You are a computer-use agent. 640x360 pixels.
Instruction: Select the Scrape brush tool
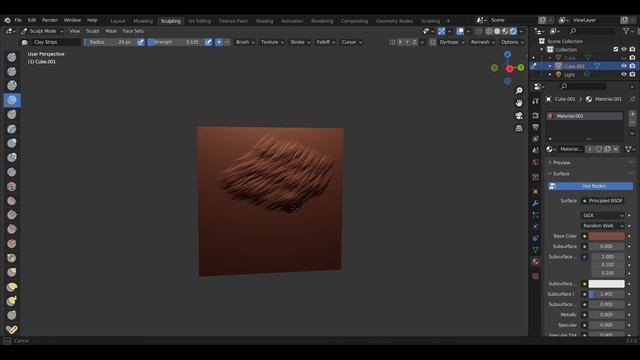point(12,229)
